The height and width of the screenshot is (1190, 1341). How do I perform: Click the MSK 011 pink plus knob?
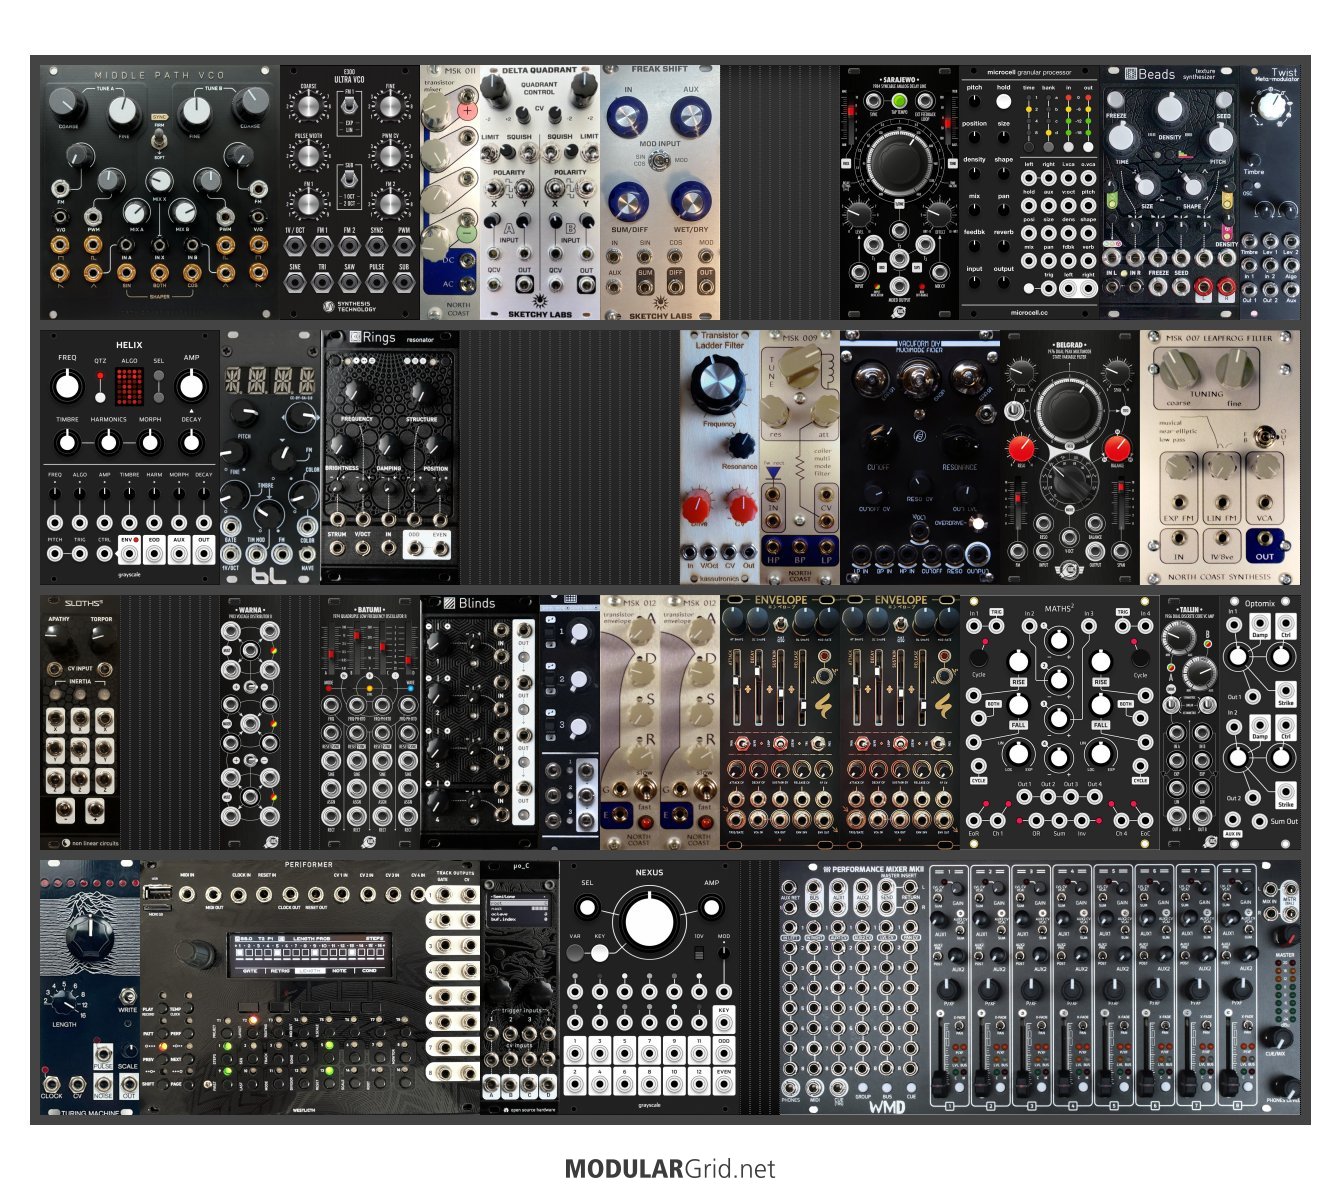[466, 112]
